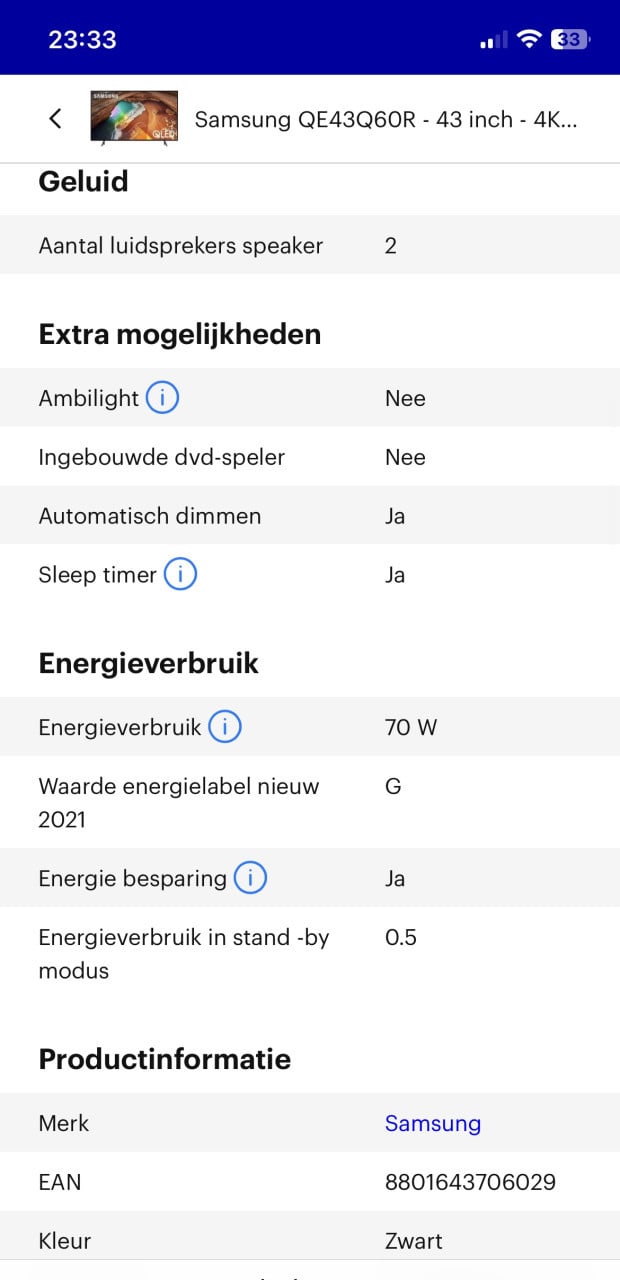Viewport: 620px width, 1280px height.
Task: Tap the Productinformatie section heading
Action: click(165, 1059)
